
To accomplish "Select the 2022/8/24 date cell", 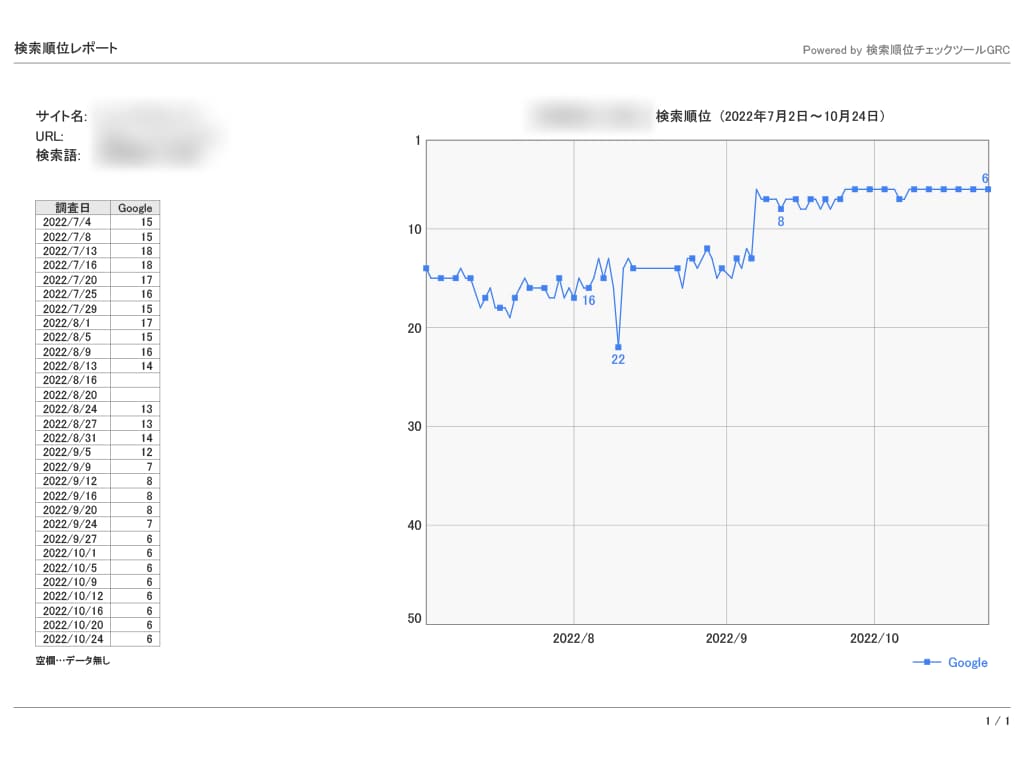I will tap(72, 409).
